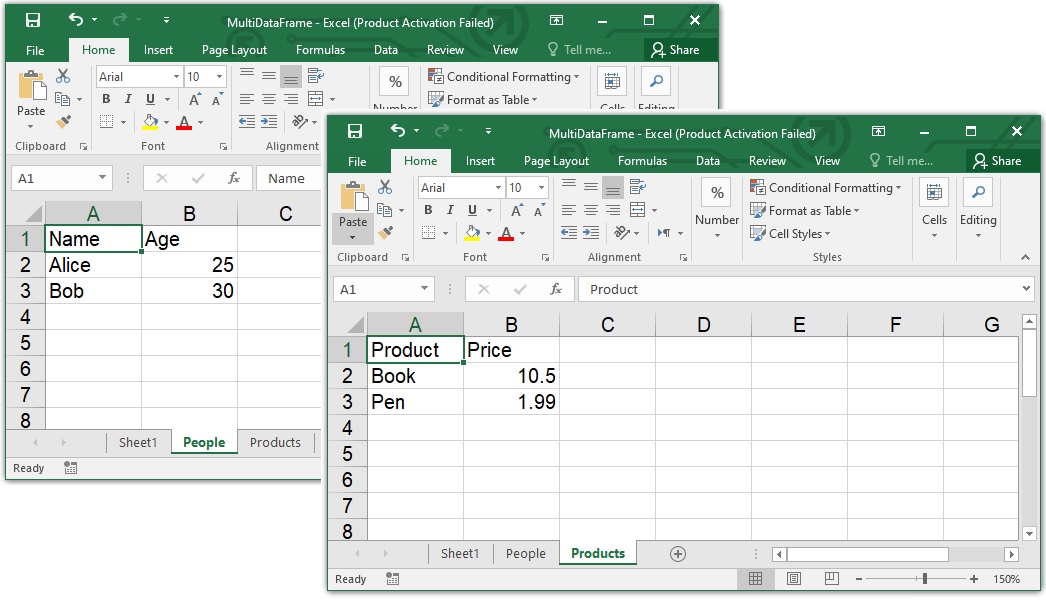Click the Share button

[1003, 160]
